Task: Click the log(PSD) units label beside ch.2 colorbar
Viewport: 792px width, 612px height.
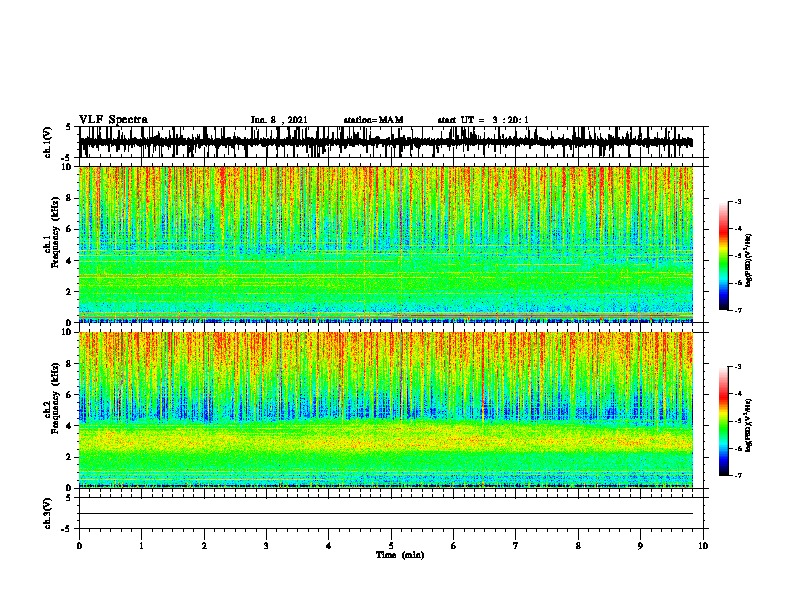Action: (x=749, y=425)
